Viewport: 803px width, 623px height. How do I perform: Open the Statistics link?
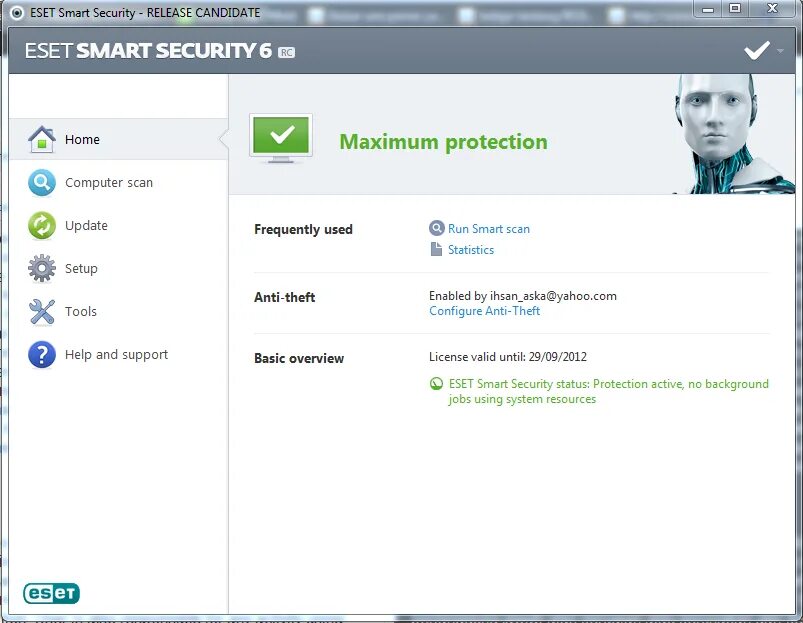tap(471, 250)
